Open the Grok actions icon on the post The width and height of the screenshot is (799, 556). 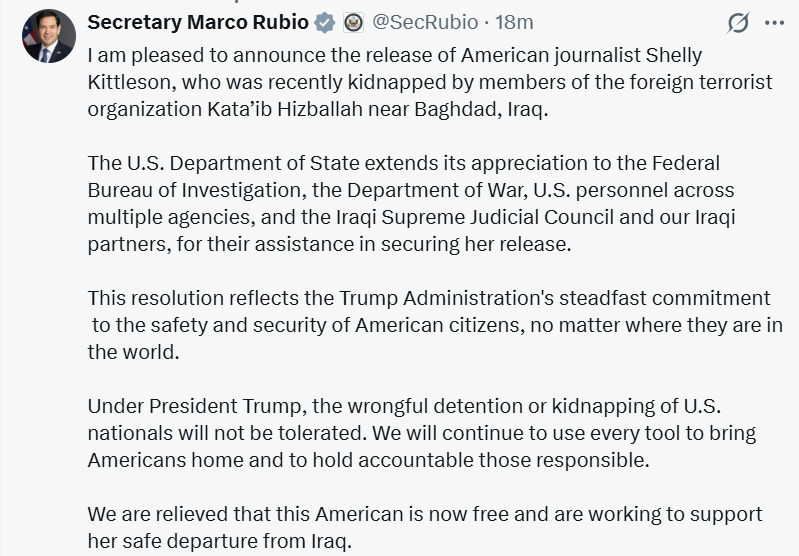[x=738, y=23]
